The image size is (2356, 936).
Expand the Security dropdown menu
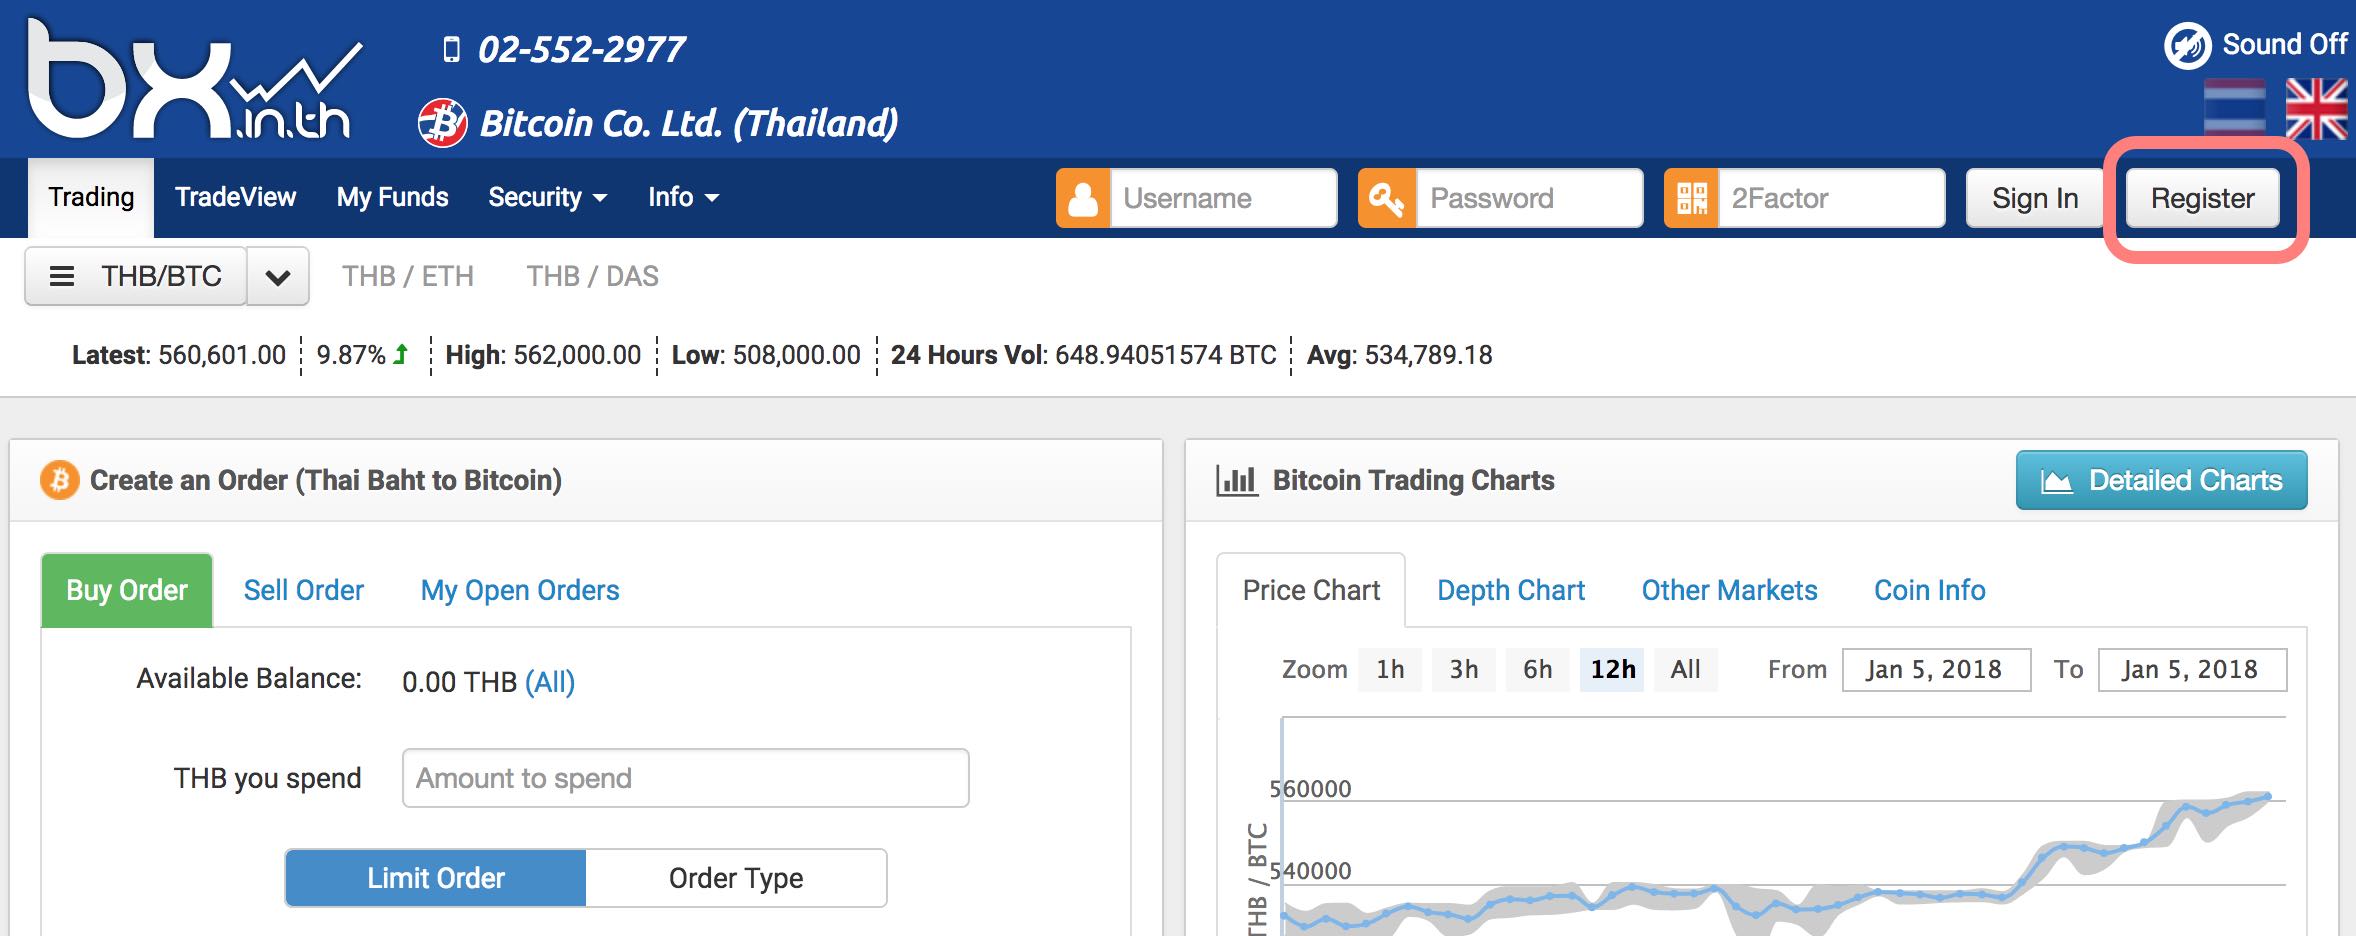click(547, 197)
